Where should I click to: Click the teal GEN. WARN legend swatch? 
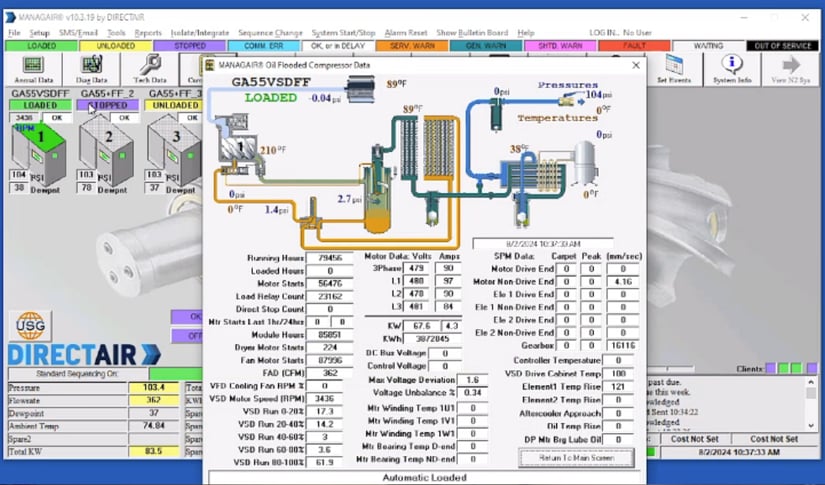click(x=486, y=46)
